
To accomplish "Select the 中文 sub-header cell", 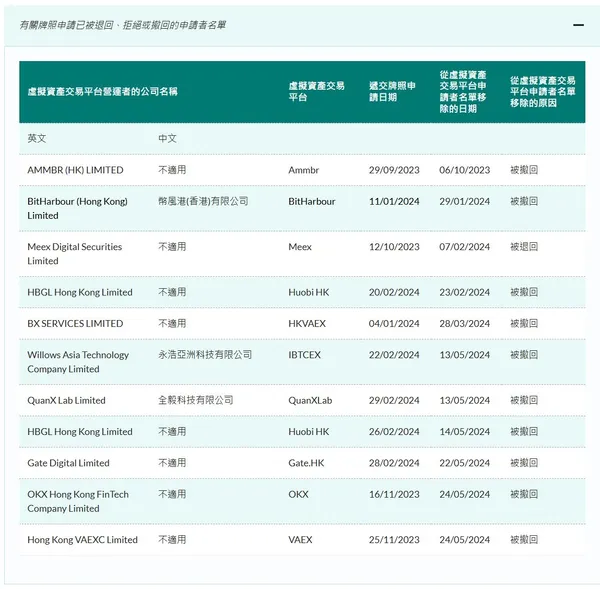I will 168,139.
